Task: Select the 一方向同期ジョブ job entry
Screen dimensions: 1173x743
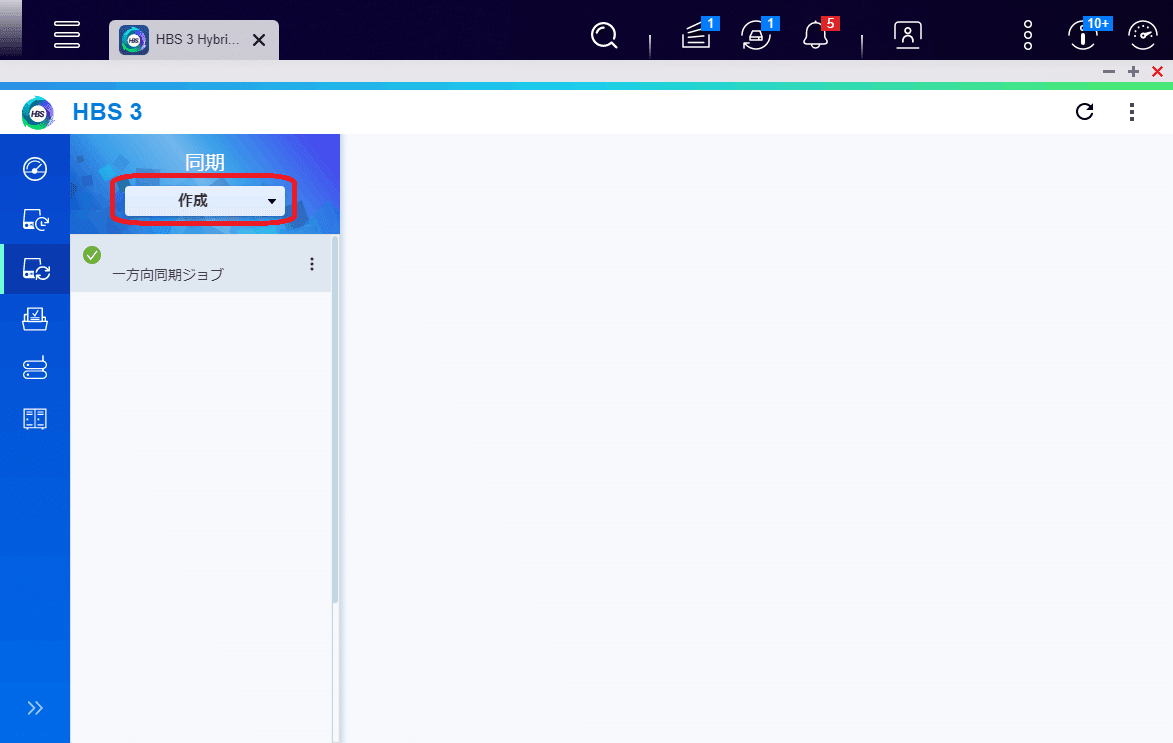Action: coord(200,263)
